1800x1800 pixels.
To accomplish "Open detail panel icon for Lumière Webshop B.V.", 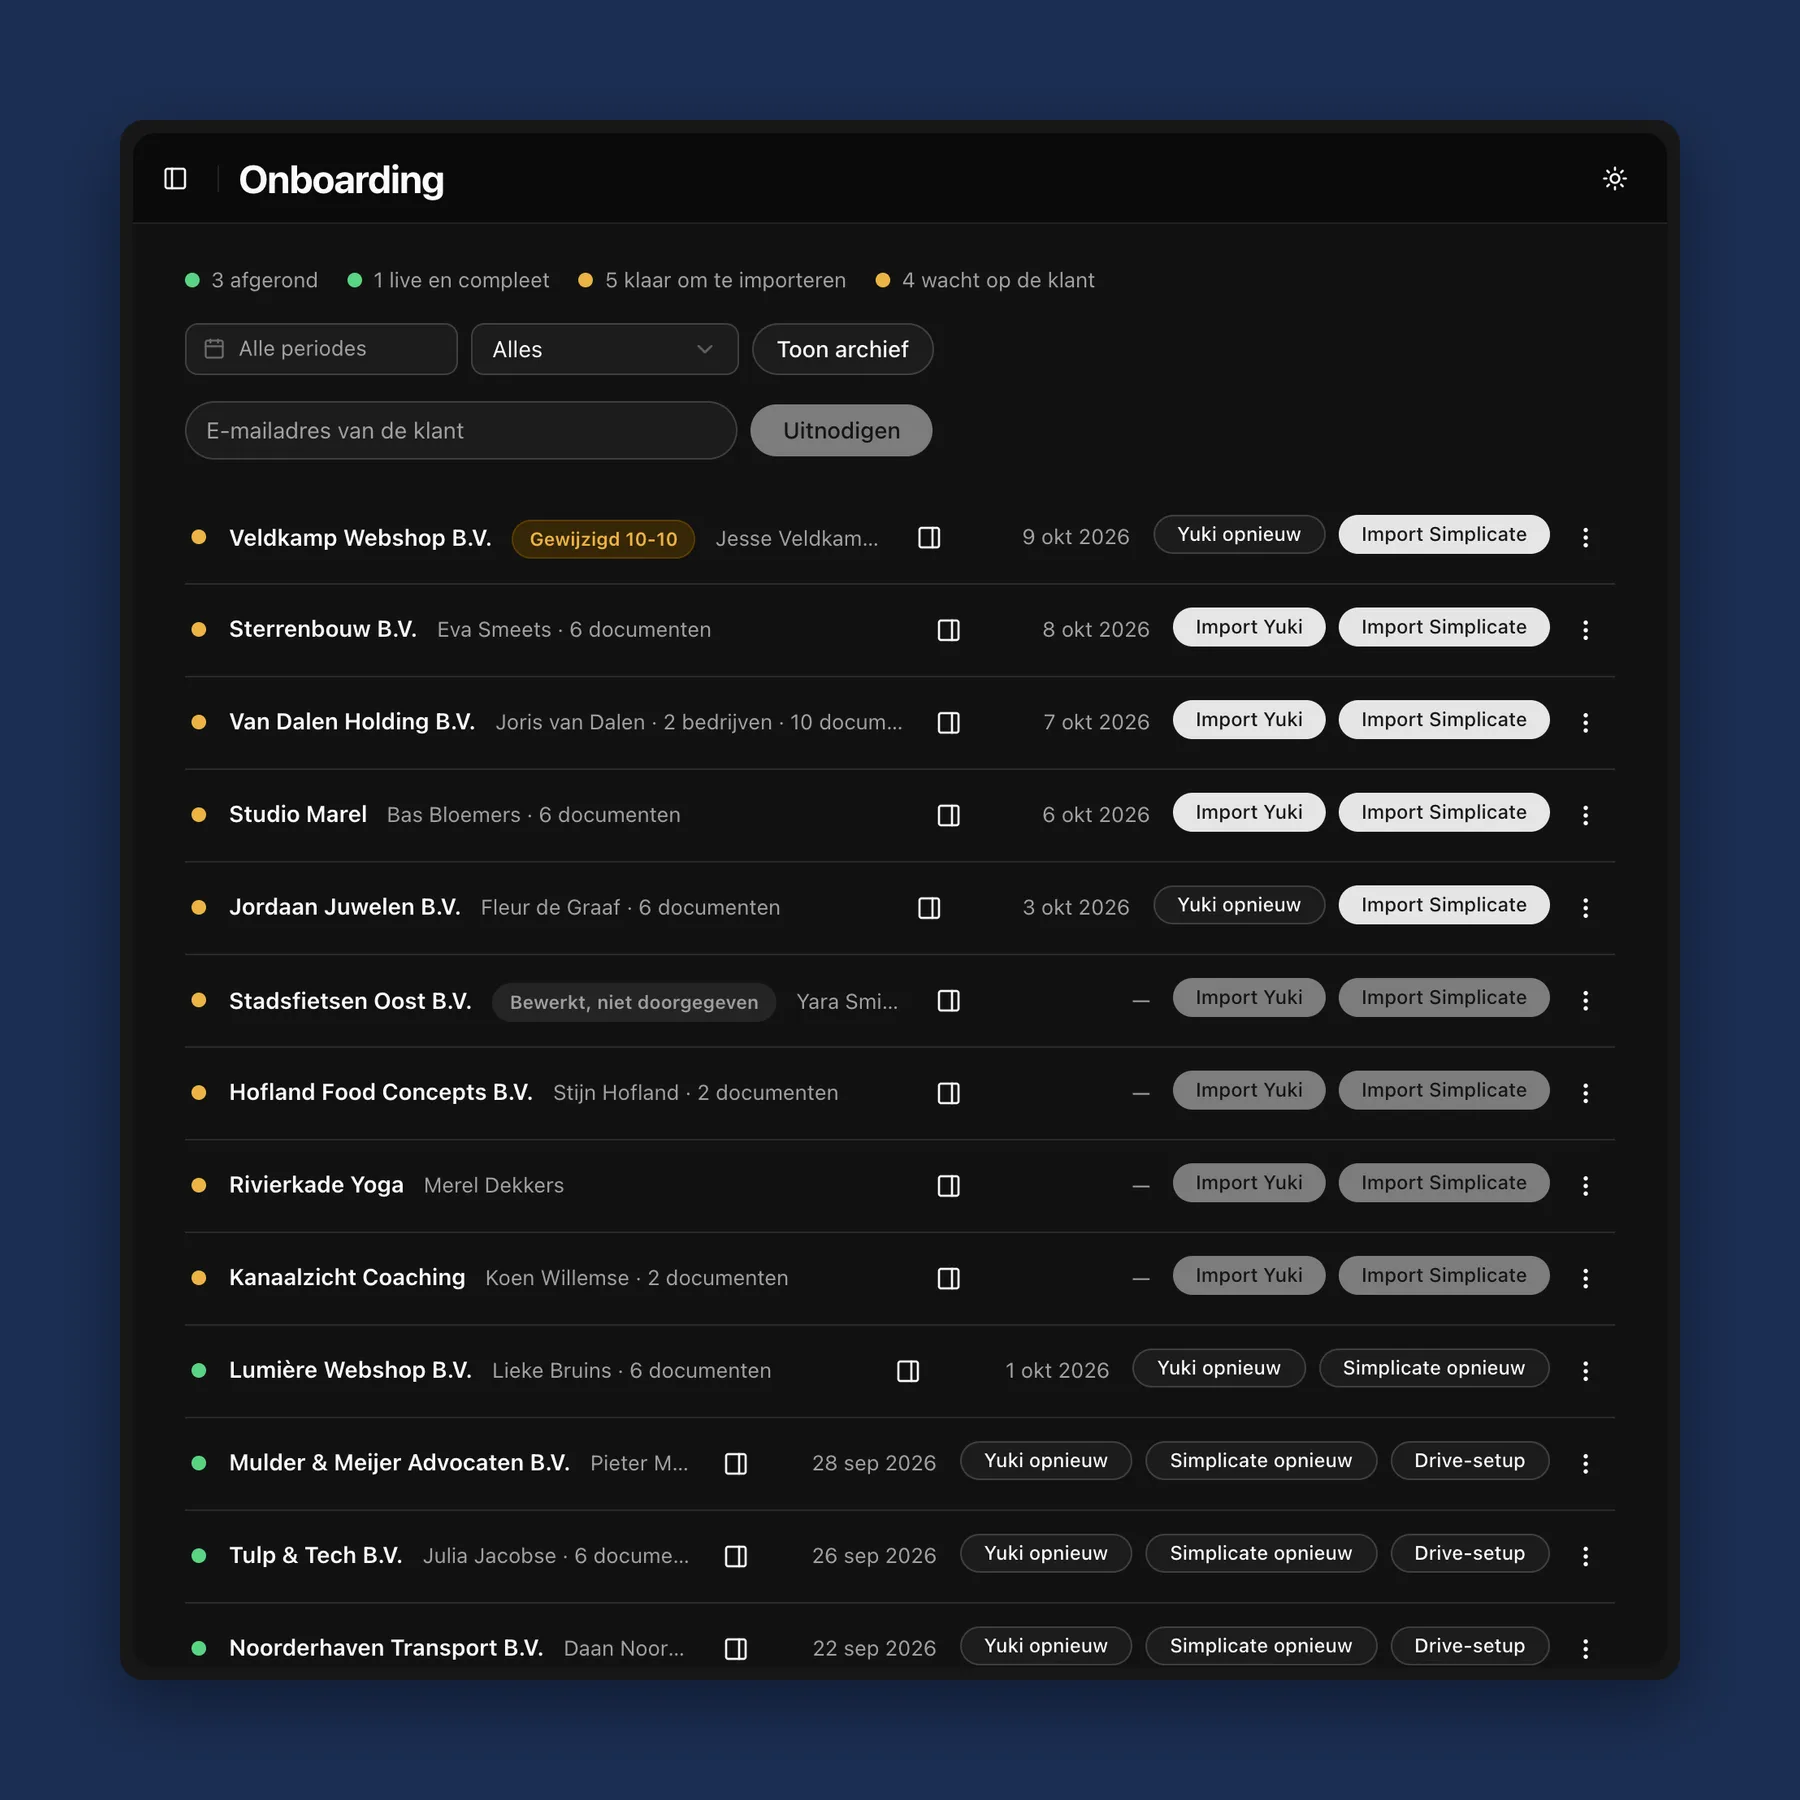I will click(908, 1371).
